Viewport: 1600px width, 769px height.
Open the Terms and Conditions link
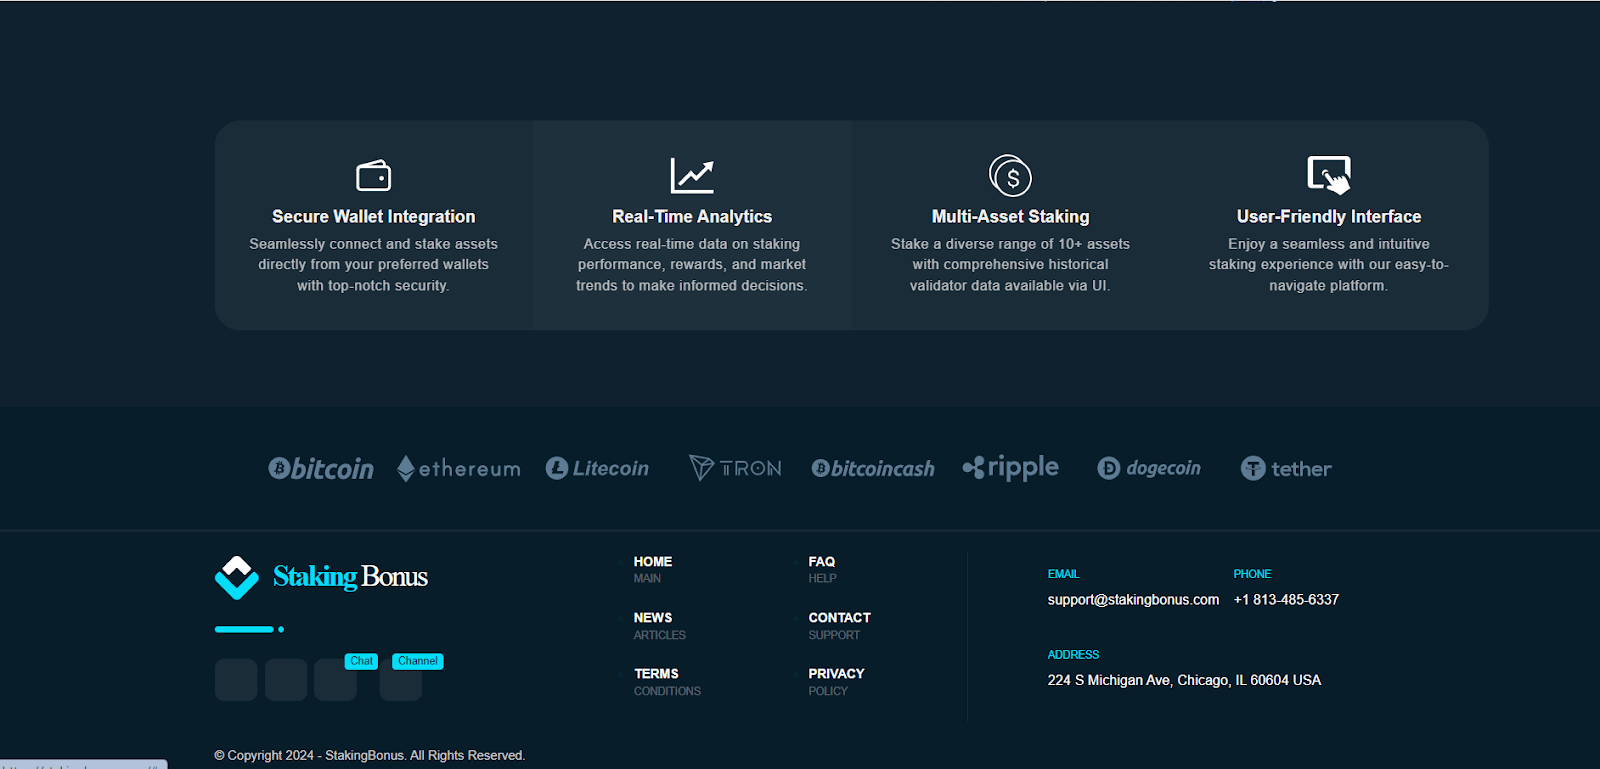pos(656,674)
